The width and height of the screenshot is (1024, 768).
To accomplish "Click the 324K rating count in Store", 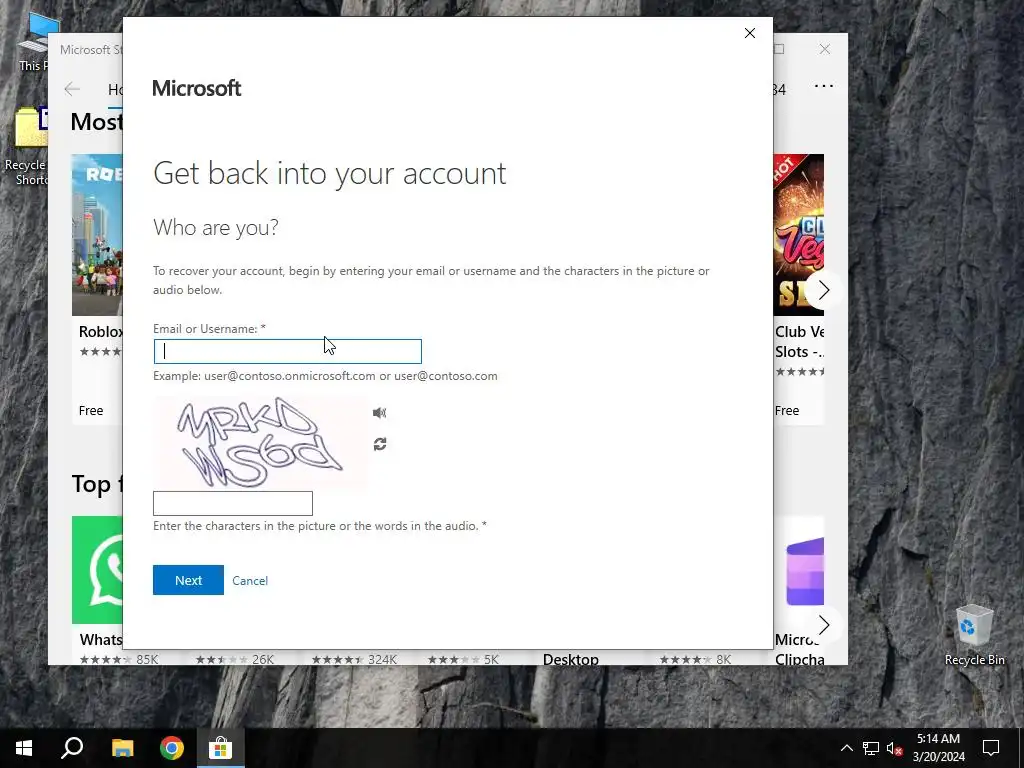I will (382, 660).
